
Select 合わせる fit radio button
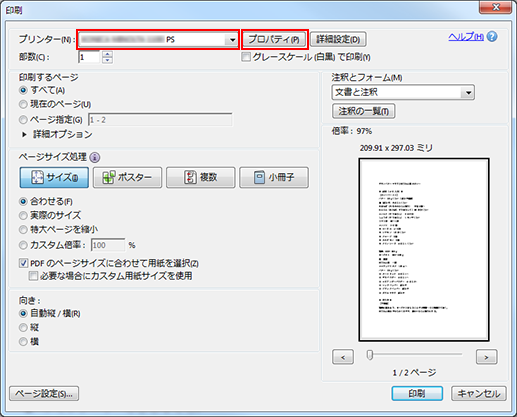click(x=23, y=202)
